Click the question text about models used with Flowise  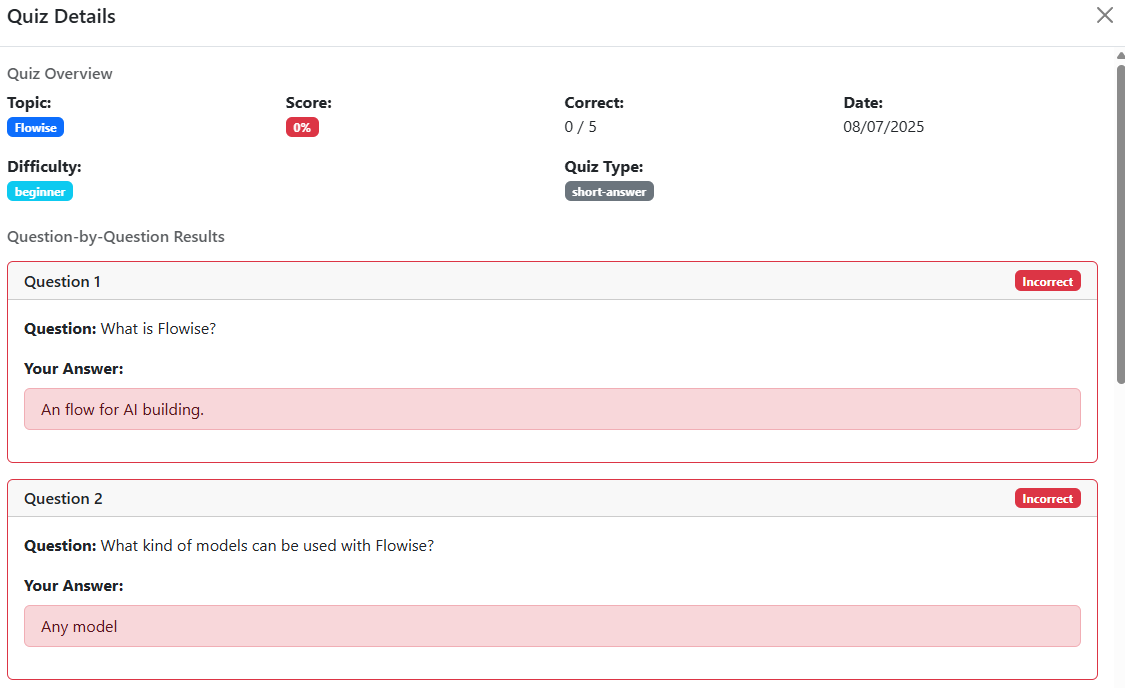click(x=267, y=546)
